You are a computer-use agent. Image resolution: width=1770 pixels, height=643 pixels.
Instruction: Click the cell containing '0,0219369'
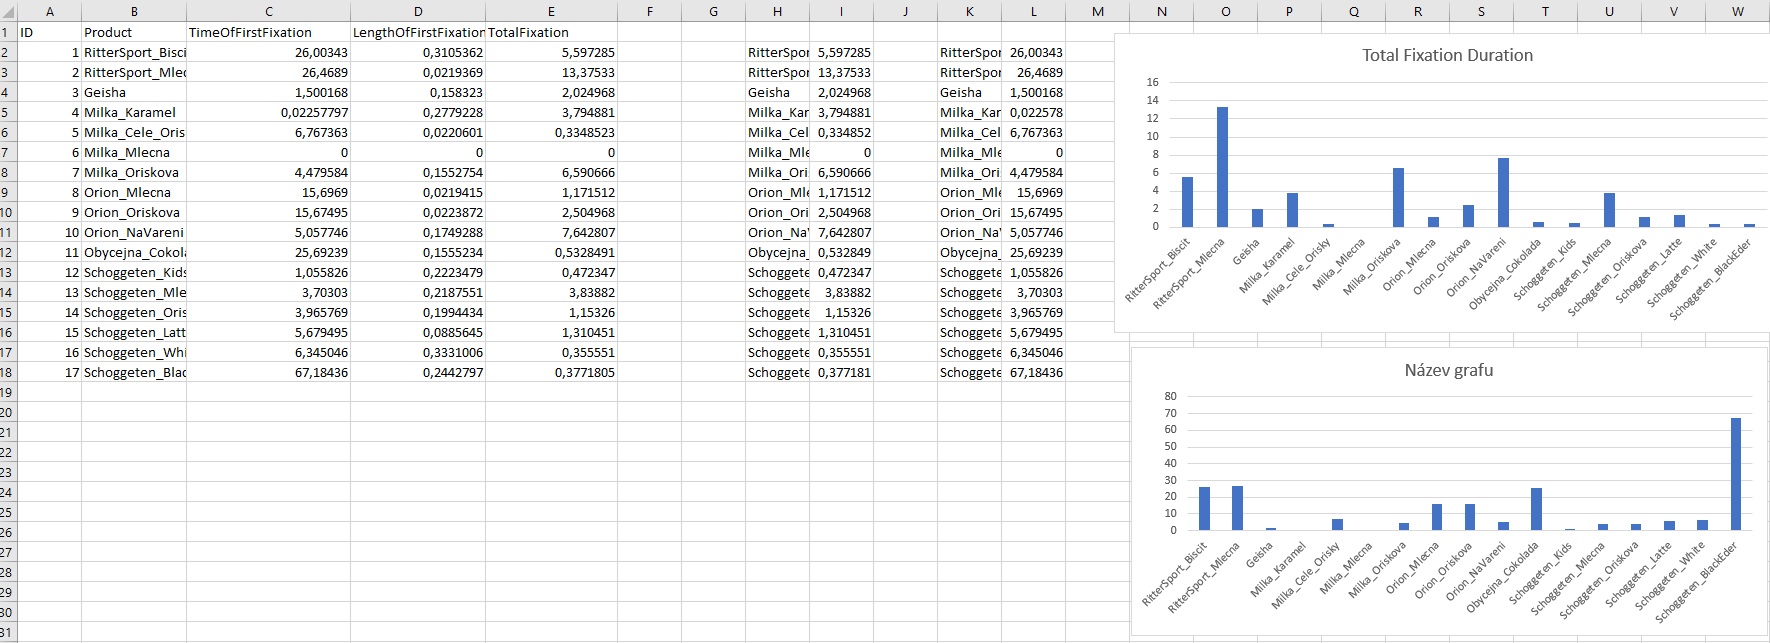click(418, 72)
